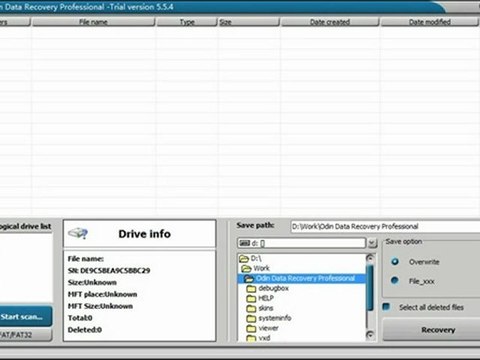480x360 pixels.
Task: Click the folder tree scrollbar thumb
Action: click(370, 287)
